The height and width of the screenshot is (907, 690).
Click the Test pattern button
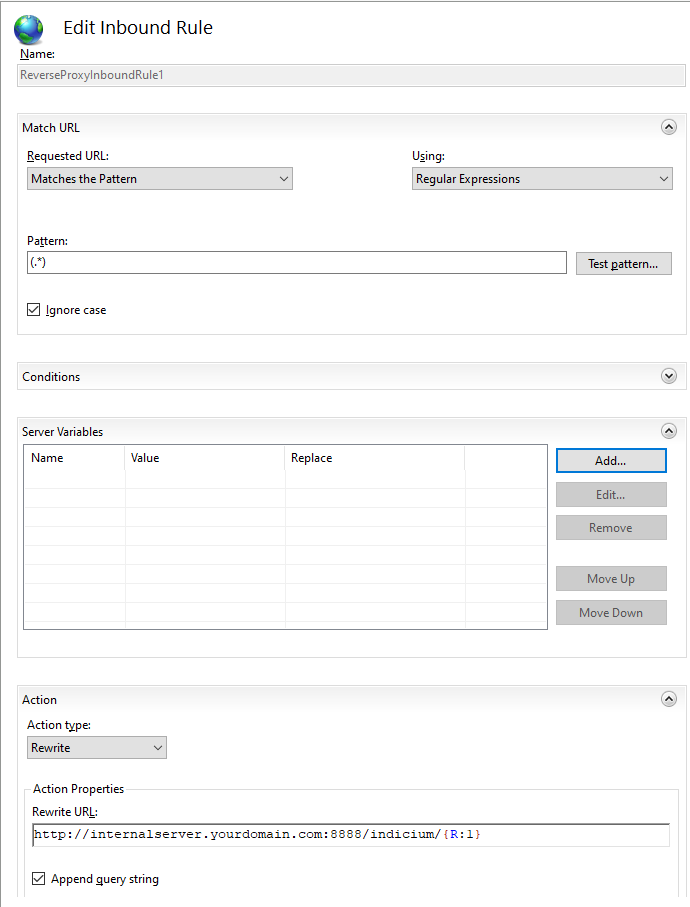(x=623, y=264)
